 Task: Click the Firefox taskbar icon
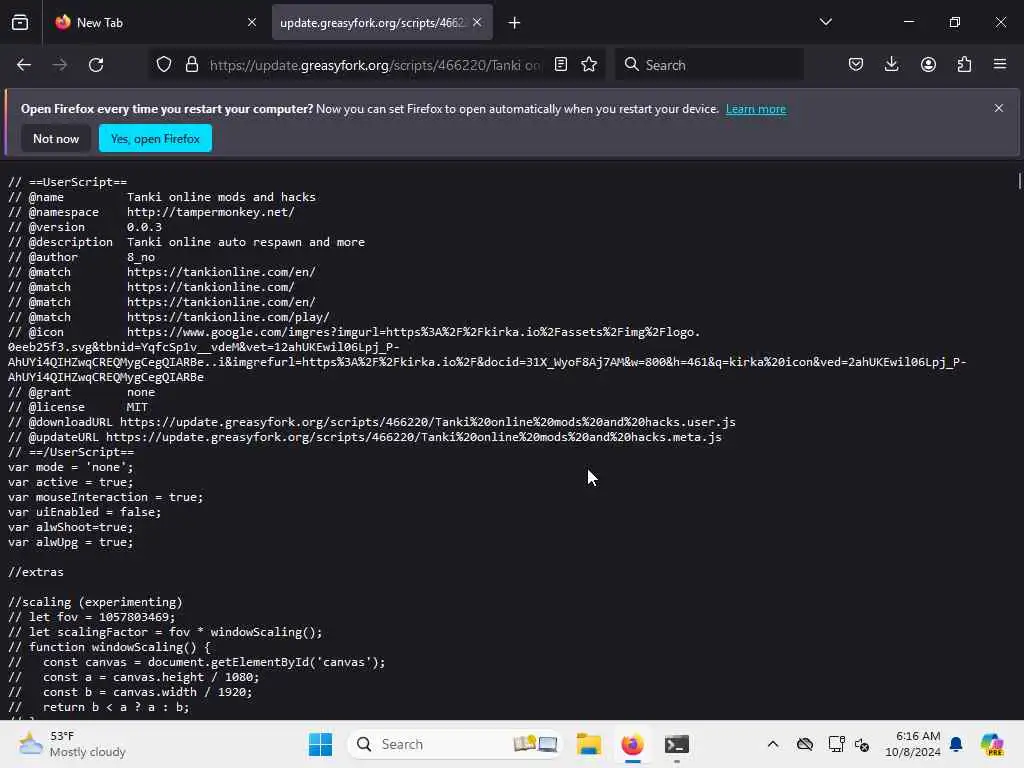pyautogui.click(x=632, y=744)
